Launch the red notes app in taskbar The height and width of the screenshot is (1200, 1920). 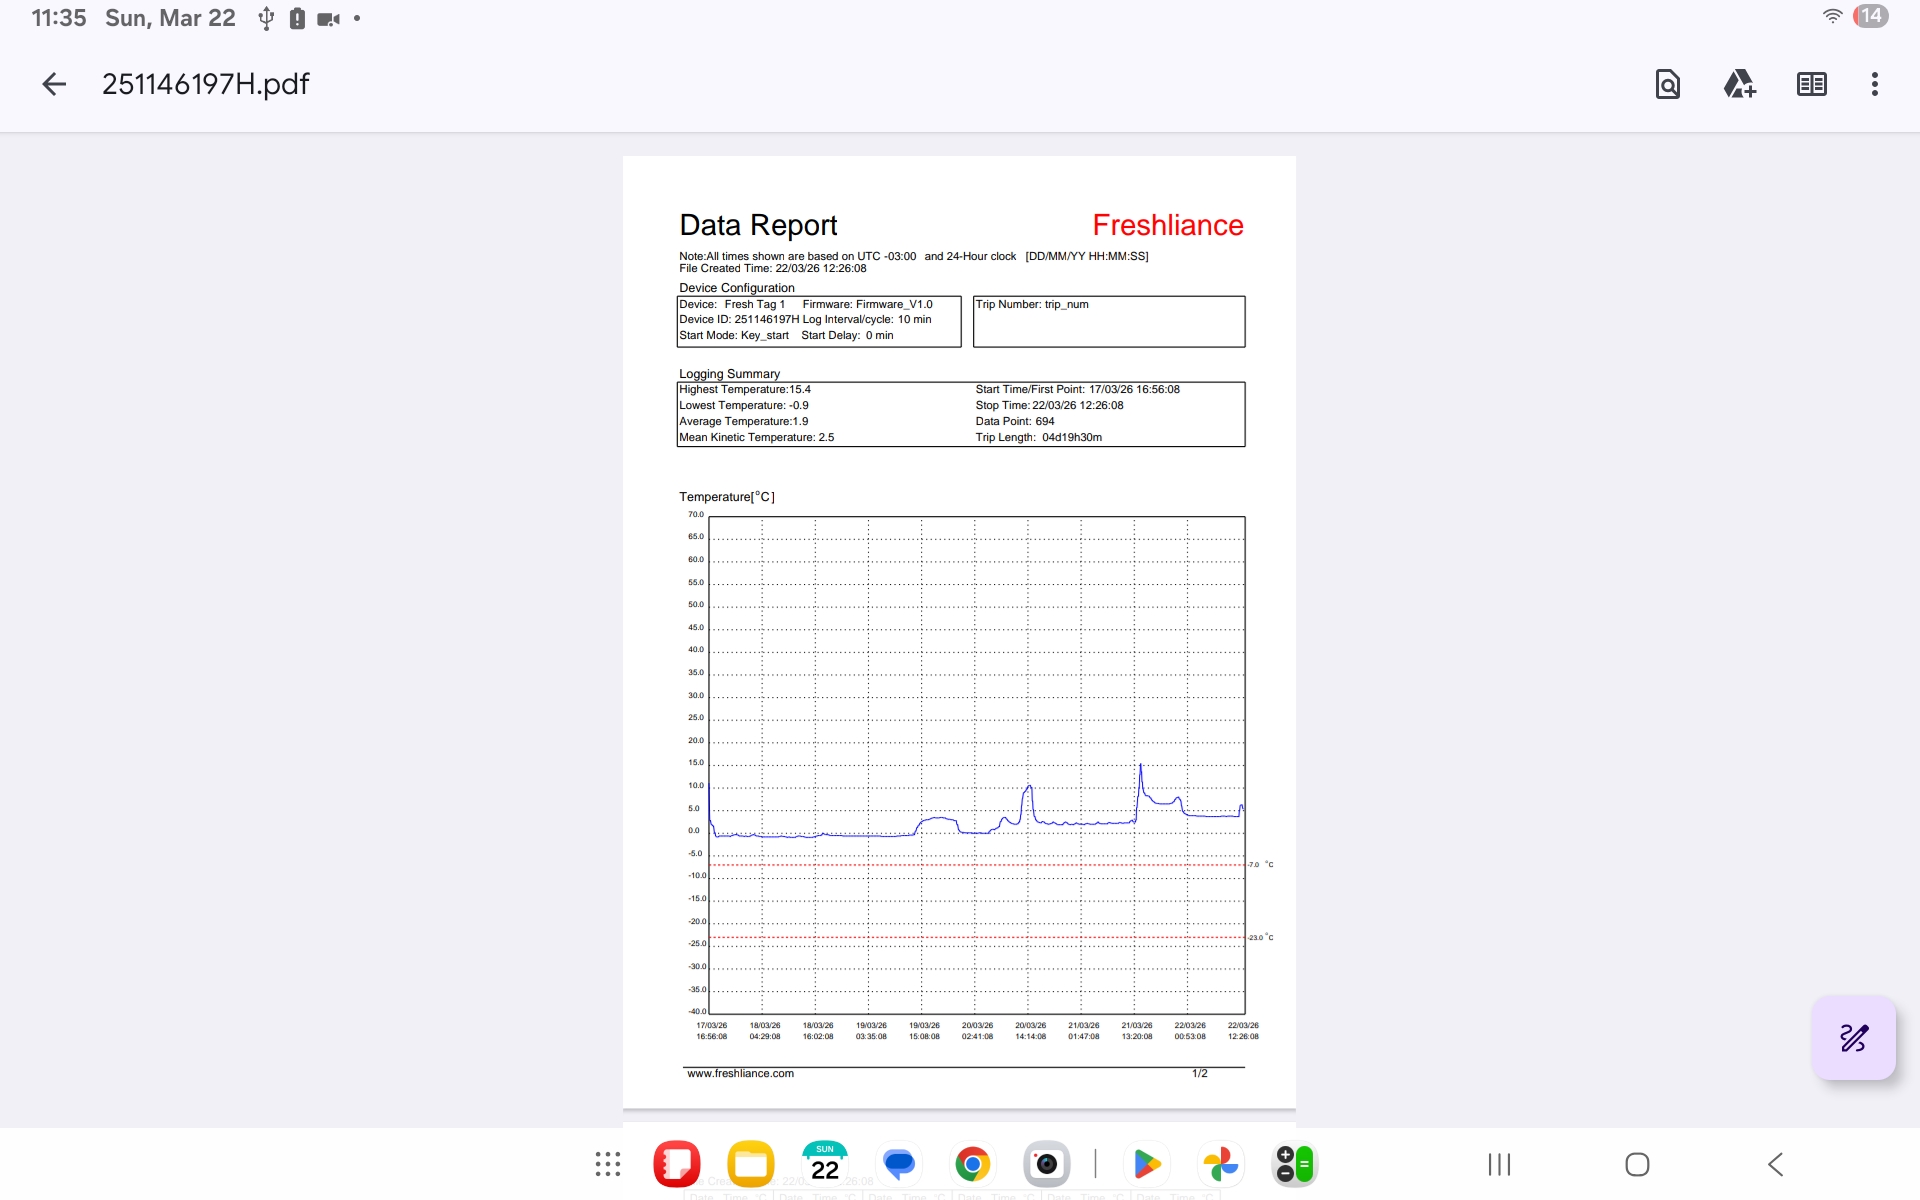677,1164
